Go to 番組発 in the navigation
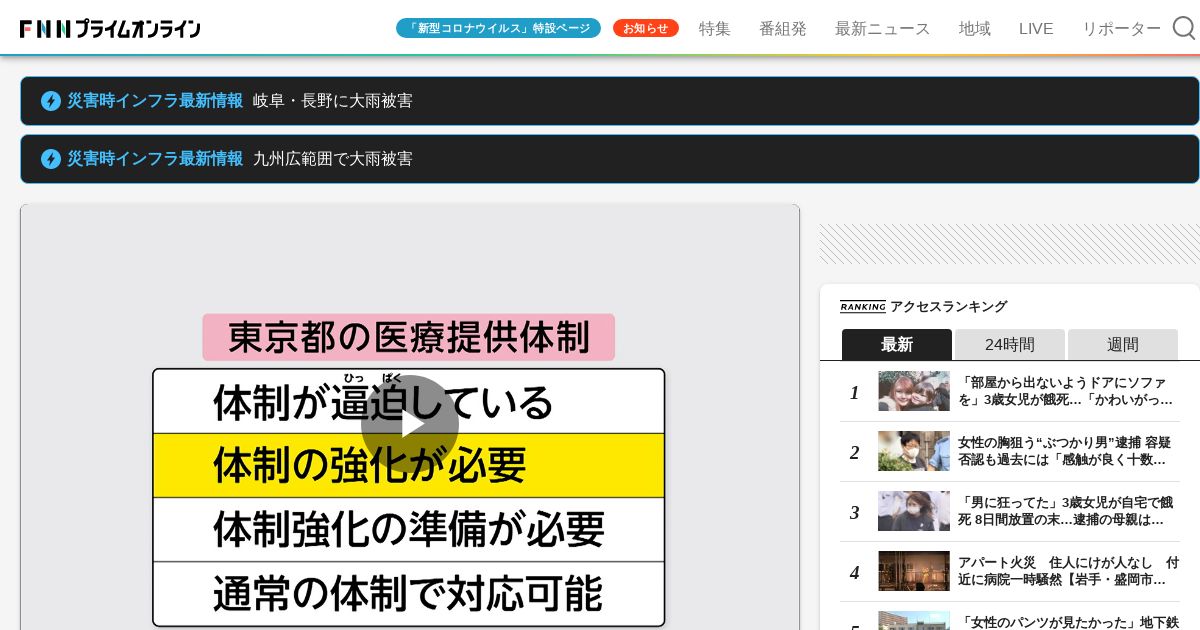Viewport: 1200px width, 630px height. click(x=783, y=29)
